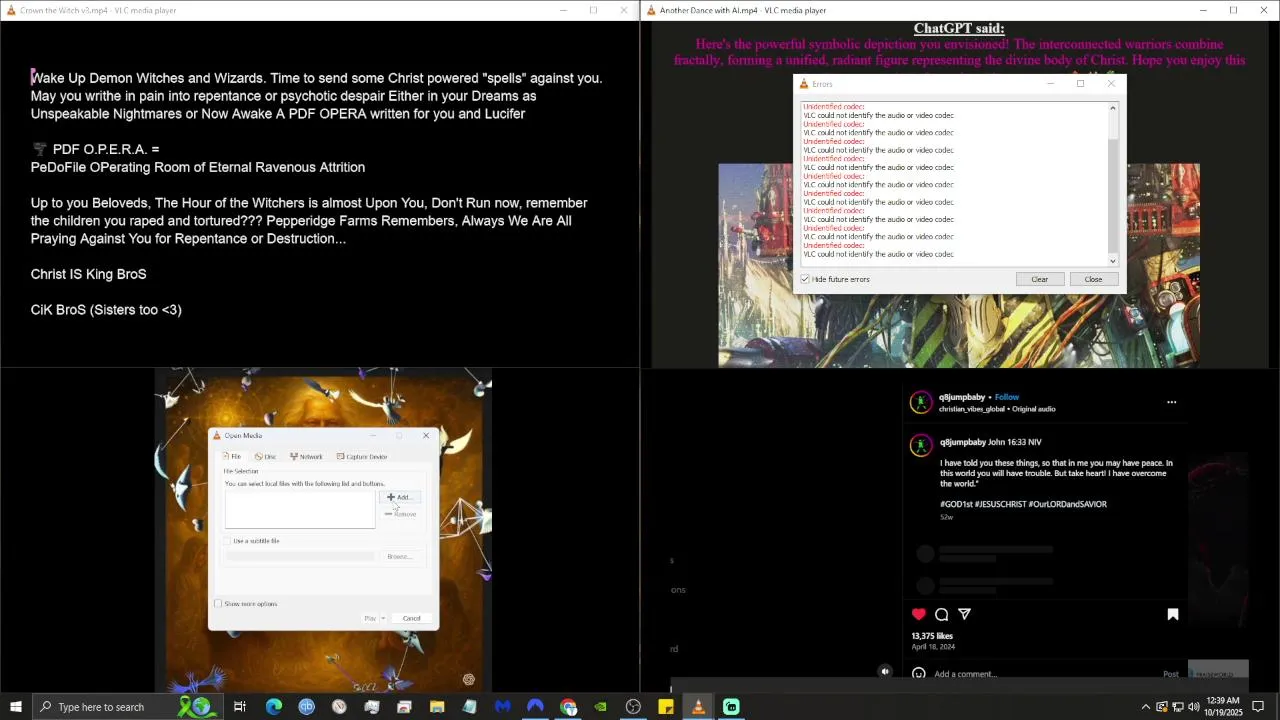The image size is (1280, 720).
Task: Click the #GOD1st hashtag
Action: coord(956,504)
